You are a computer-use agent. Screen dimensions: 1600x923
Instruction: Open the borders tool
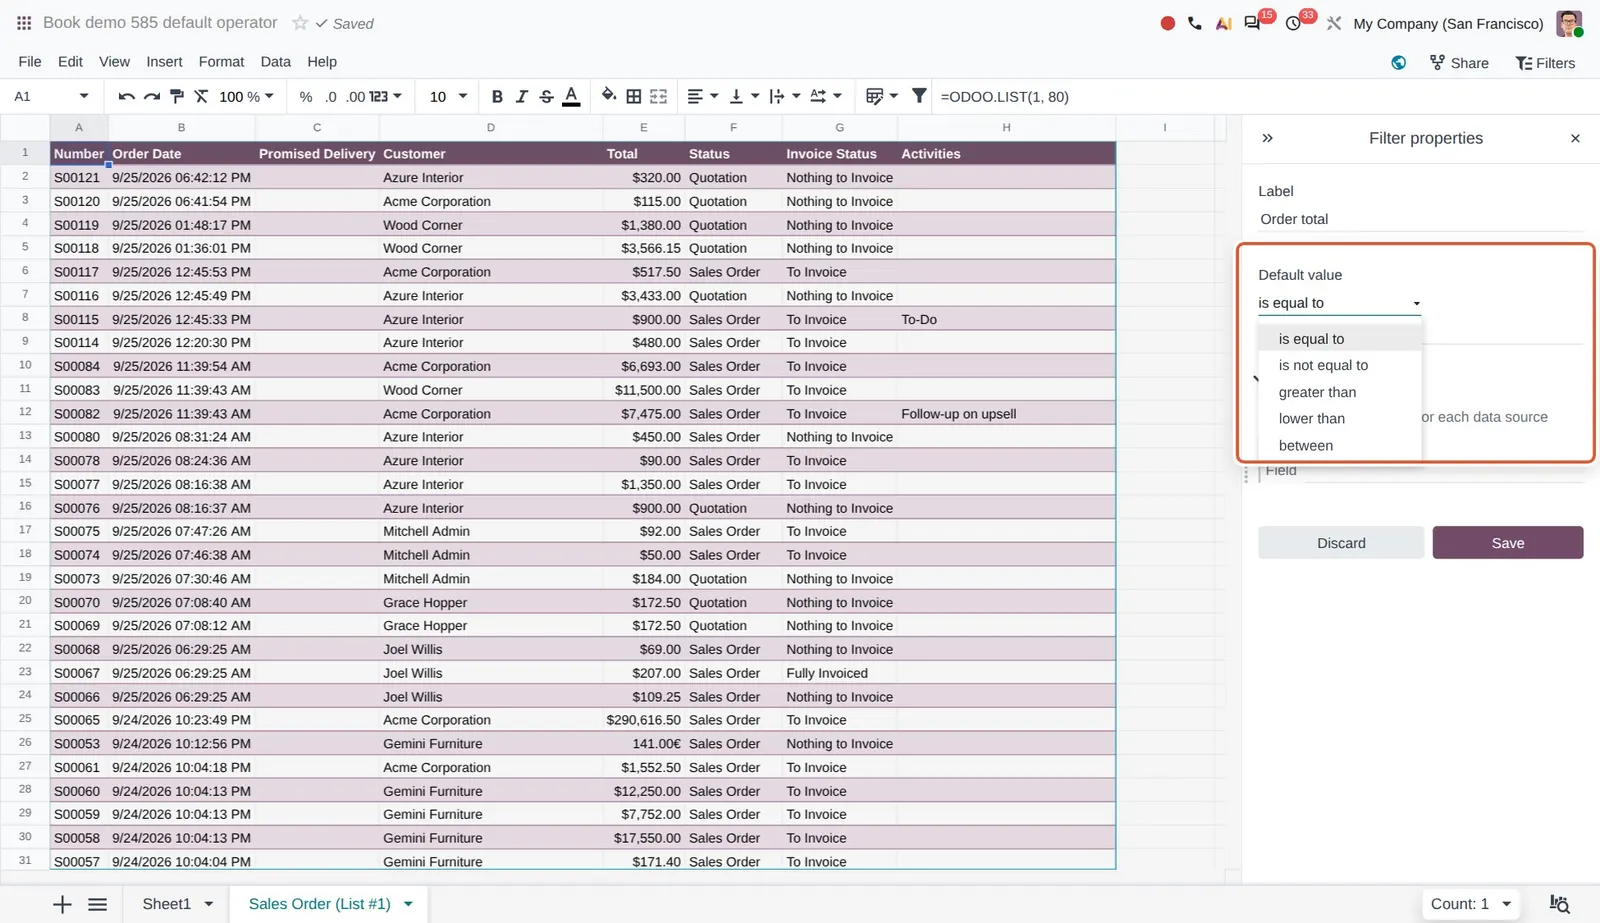click(634, 97)
